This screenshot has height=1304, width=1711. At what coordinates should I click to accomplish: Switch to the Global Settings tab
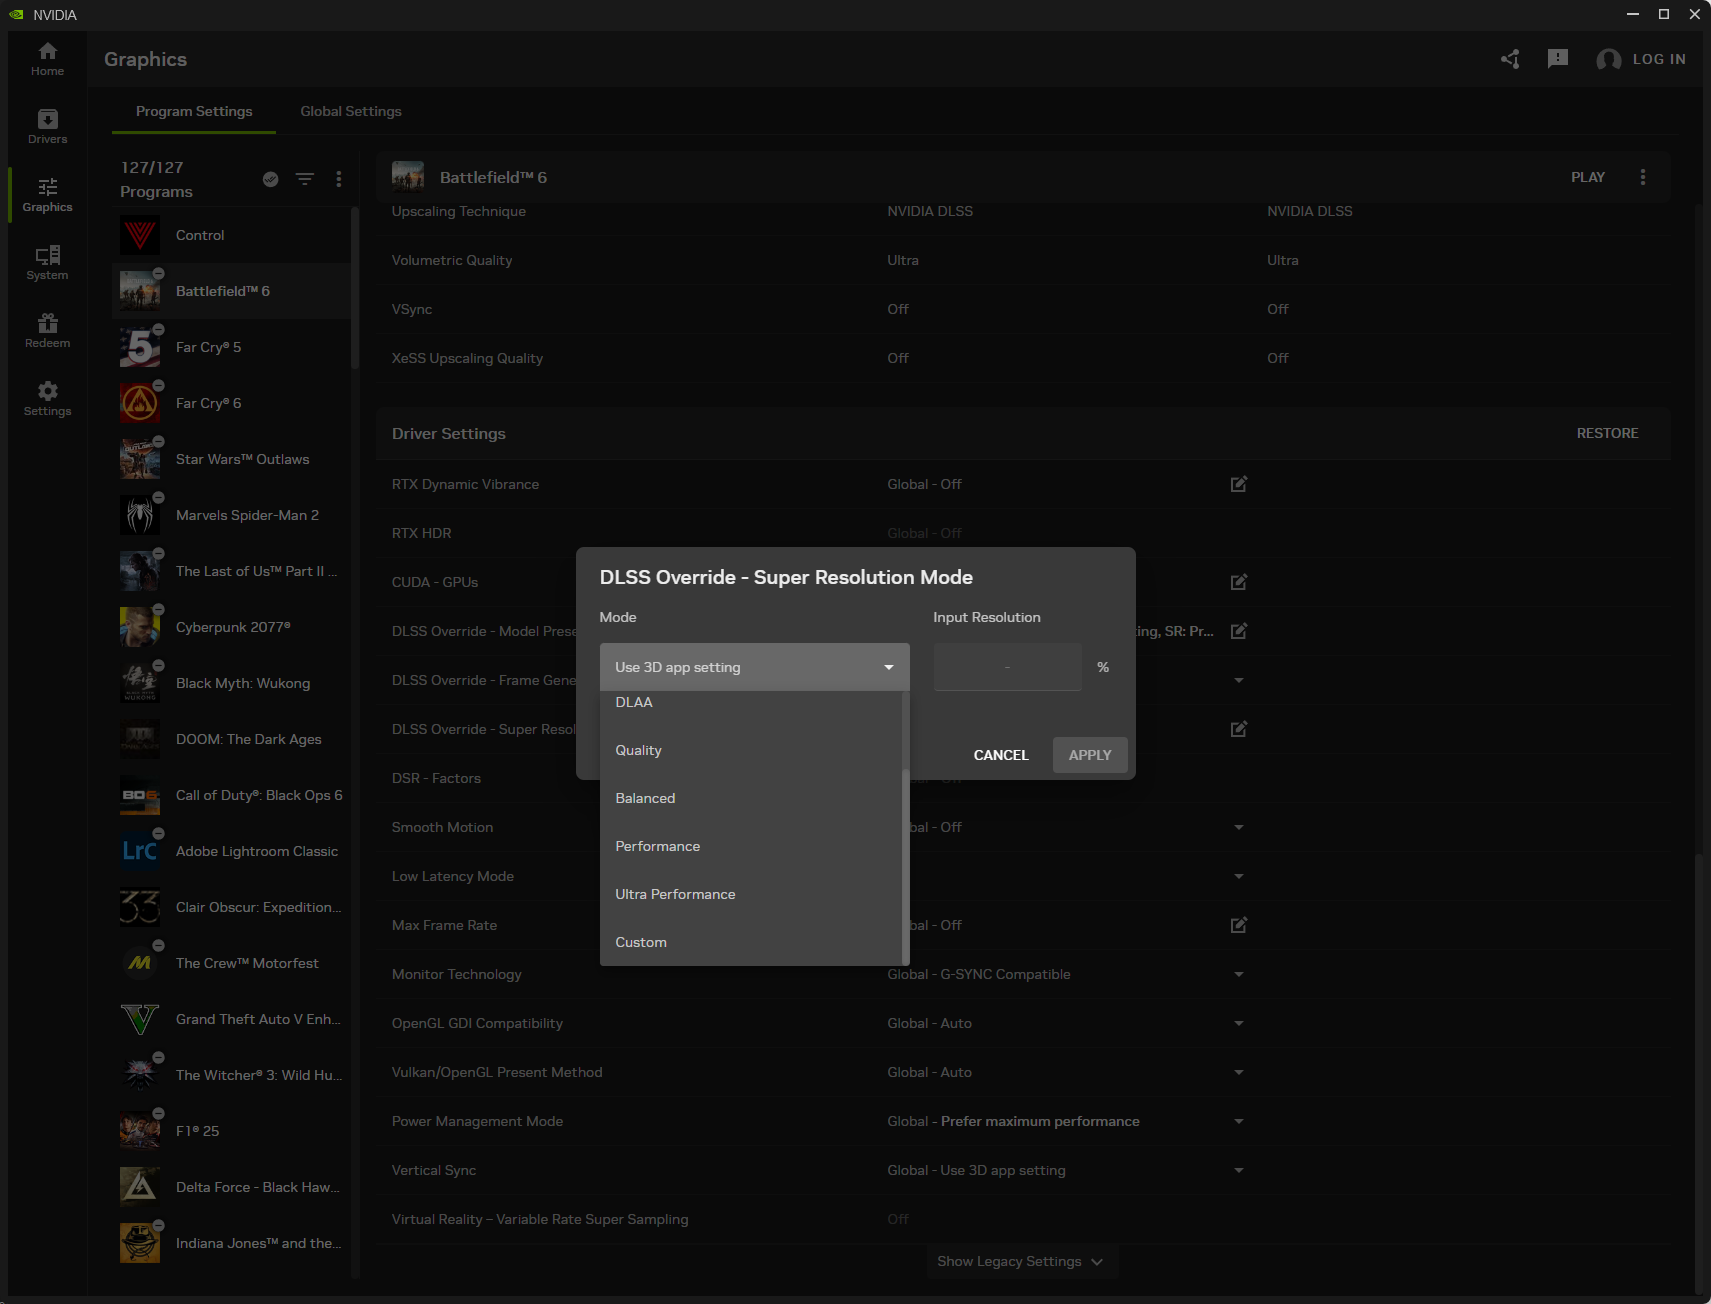(351, 111)
